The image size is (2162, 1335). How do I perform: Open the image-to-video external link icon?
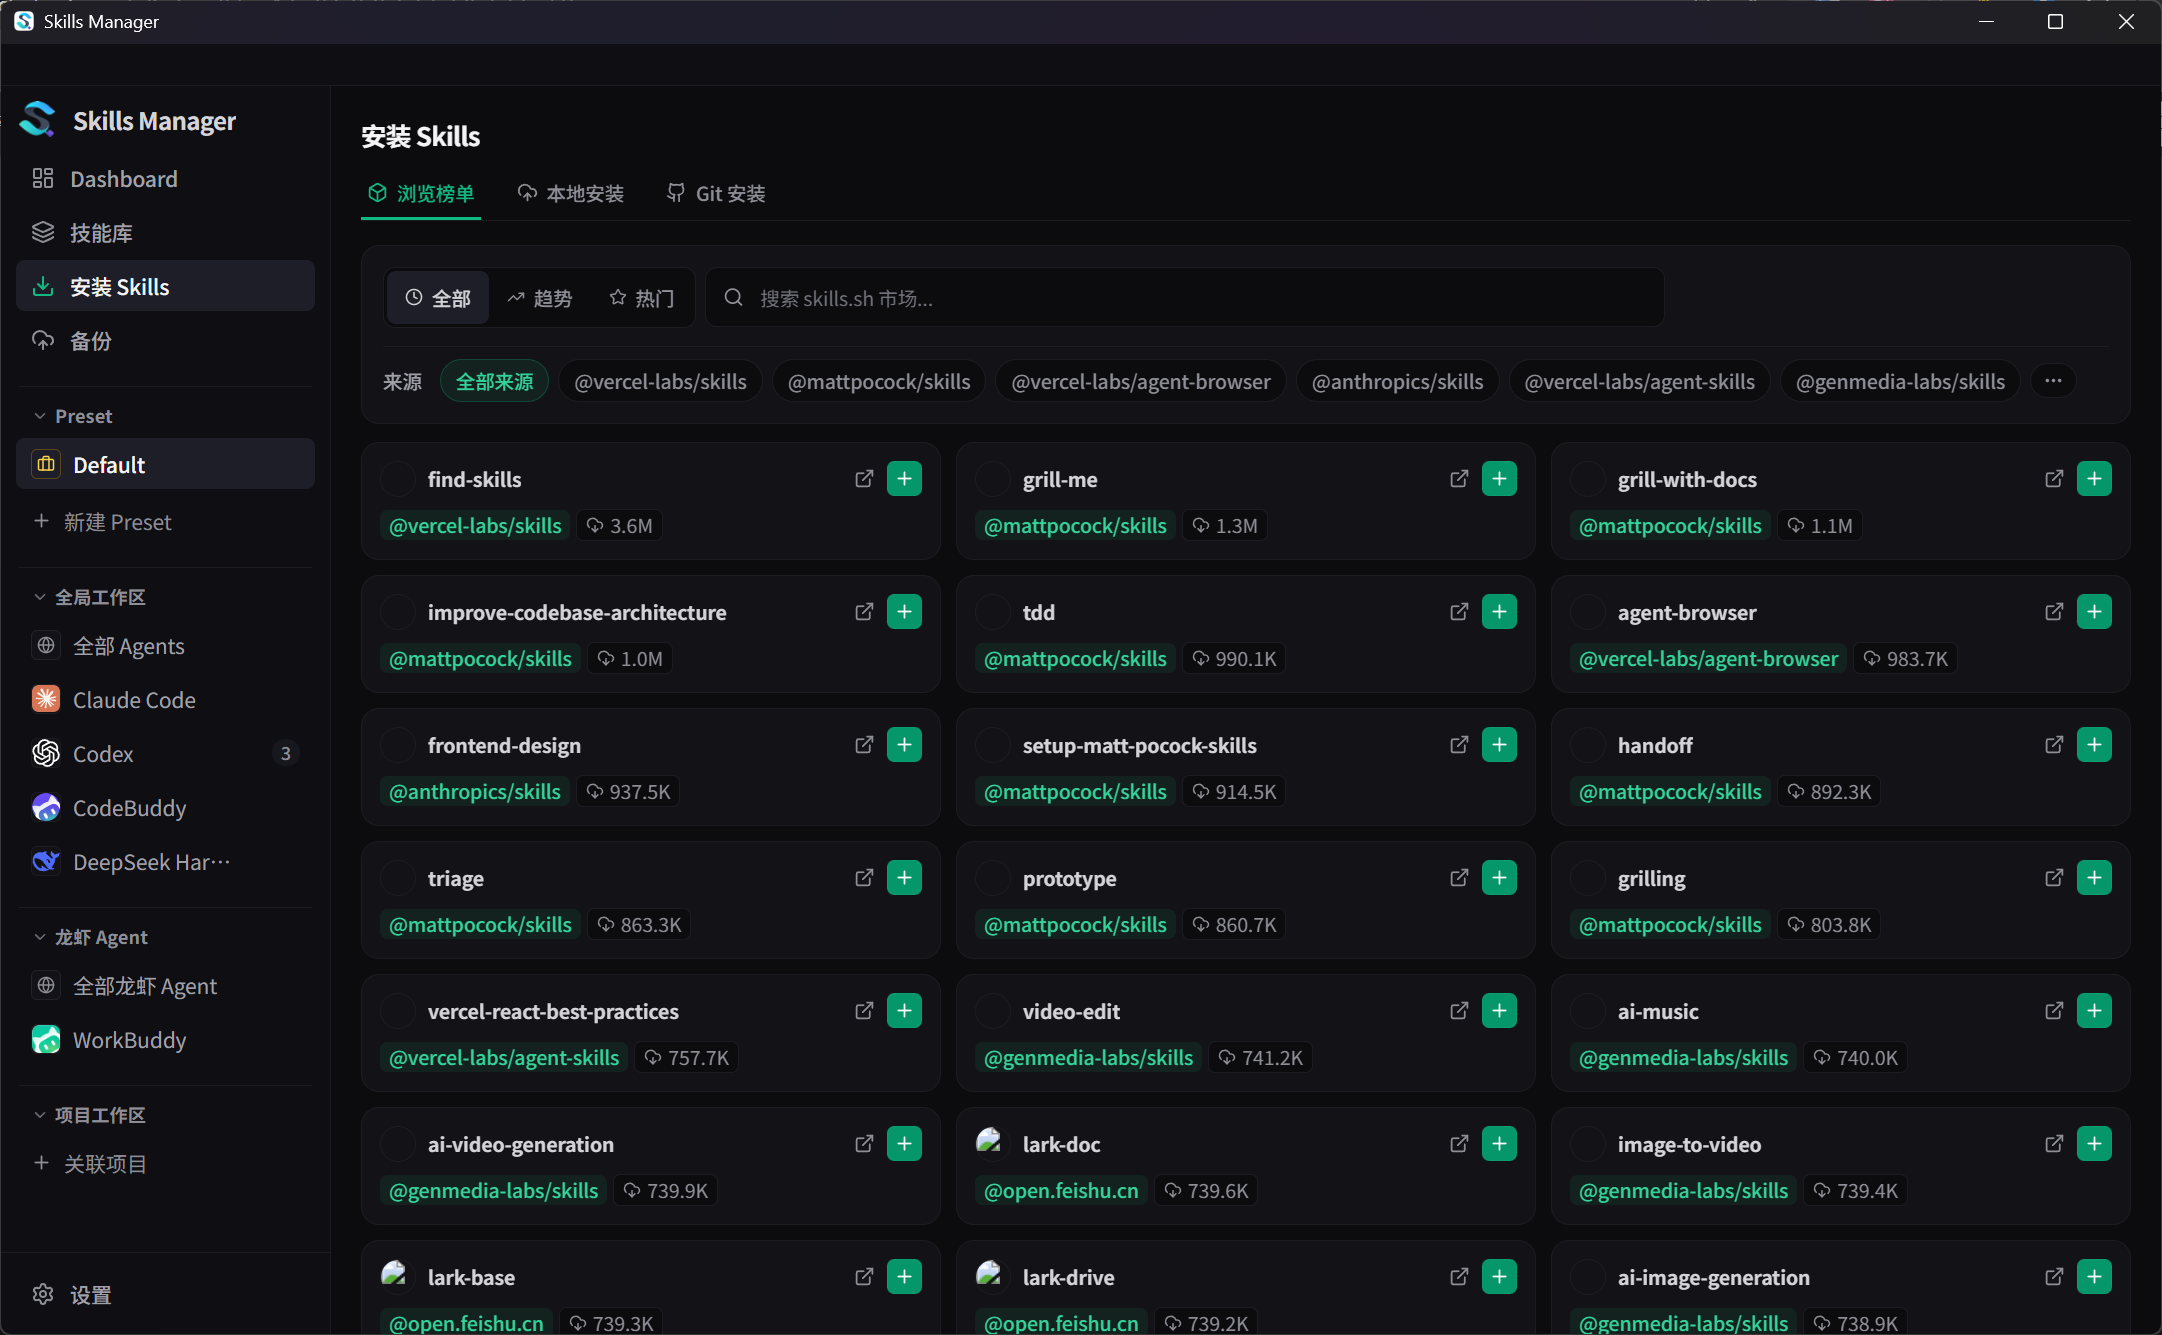coord(2054,1144)
